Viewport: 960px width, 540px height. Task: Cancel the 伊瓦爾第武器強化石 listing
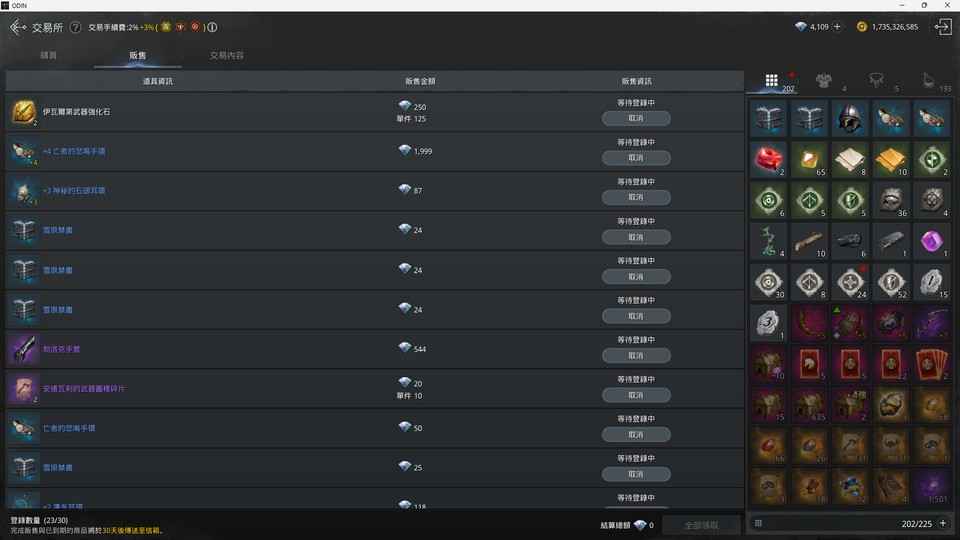(636, 118)
